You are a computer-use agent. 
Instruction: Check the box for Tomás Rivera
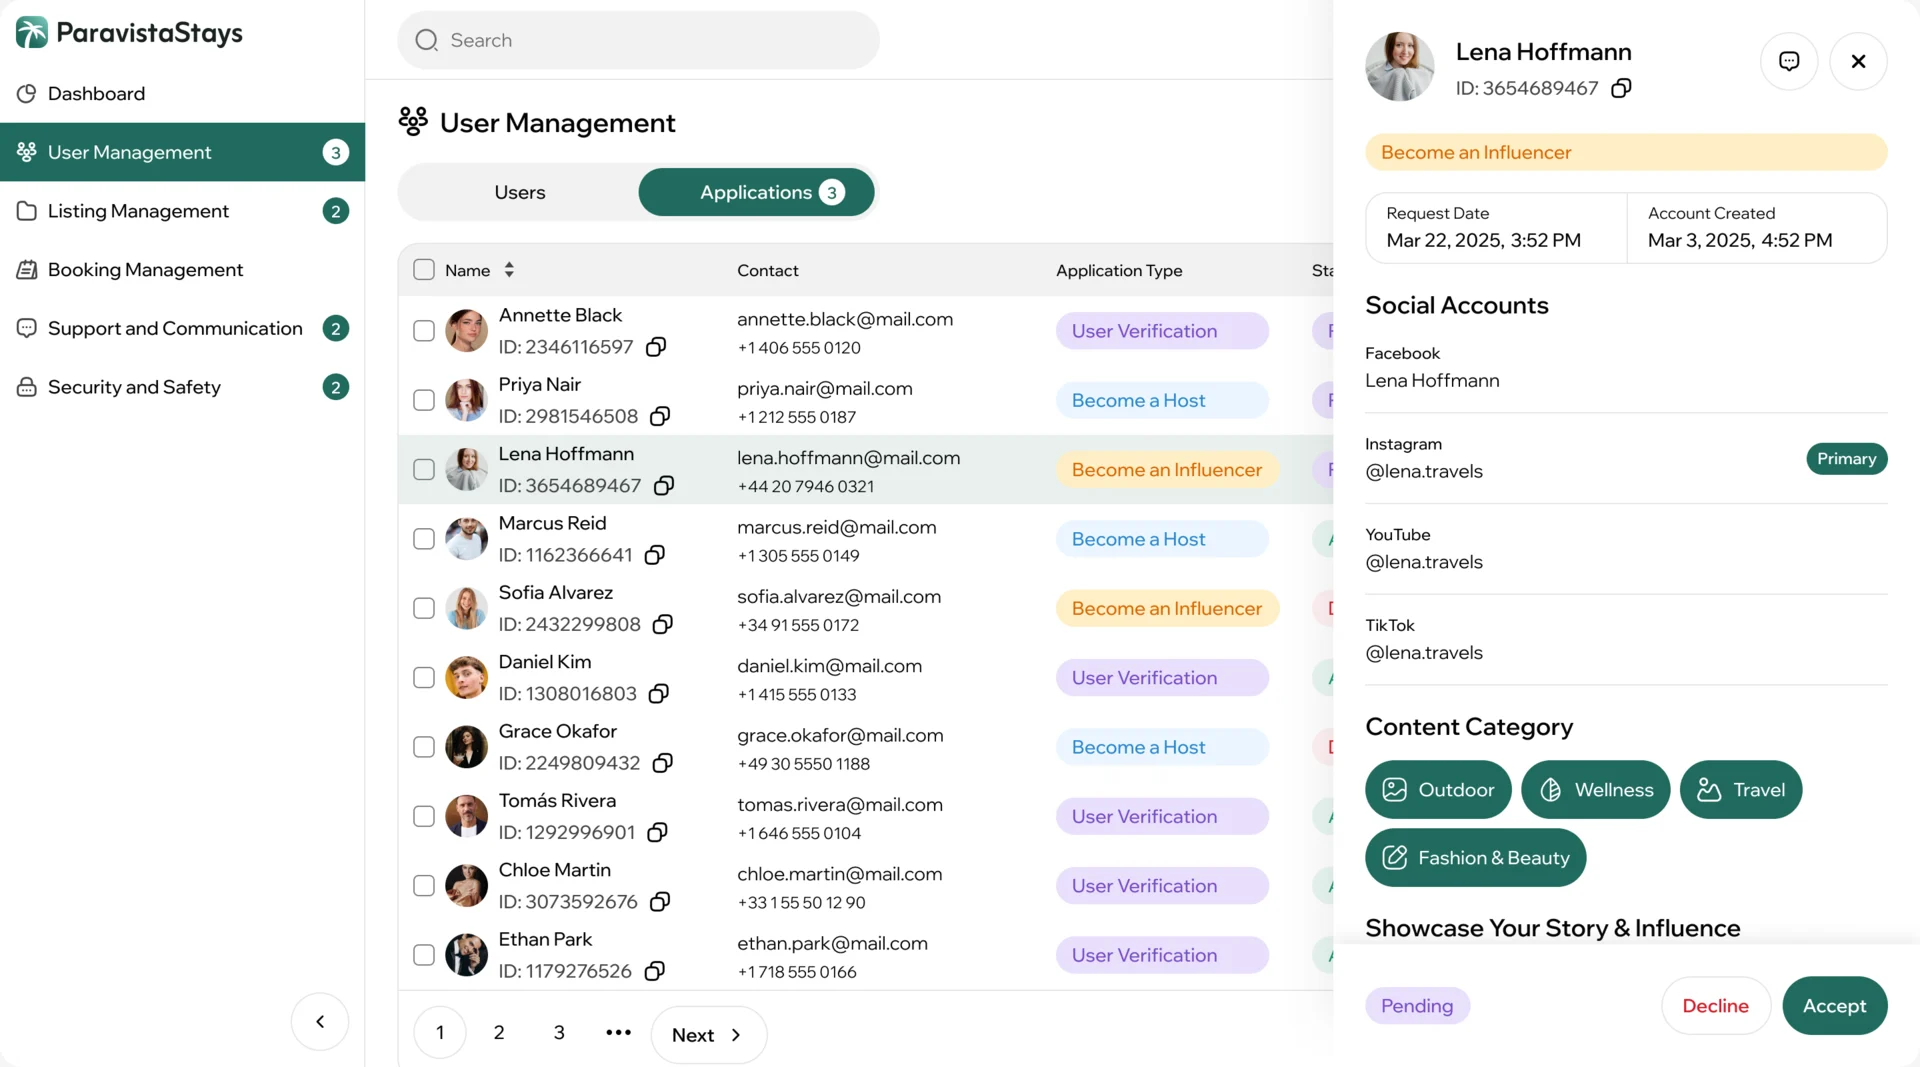[424, 816]
